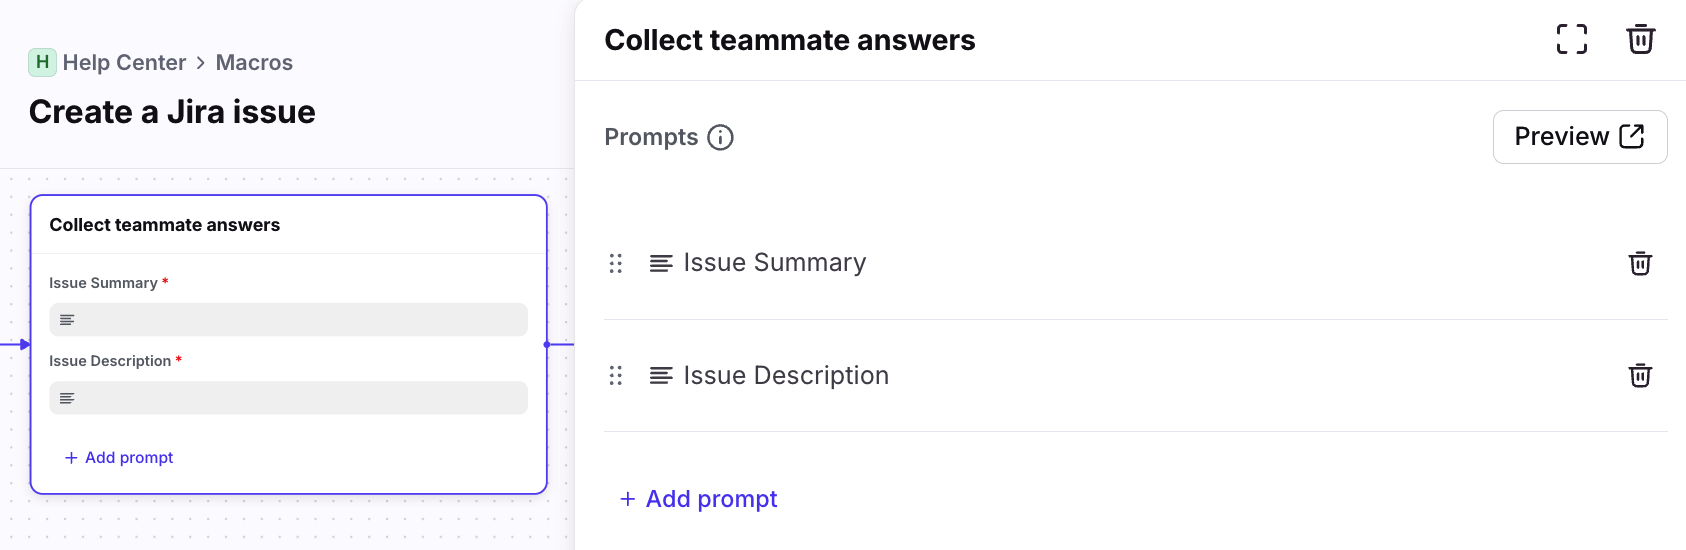This screenshot has width=1686, height=550.
Task: Open the Macros breadcrumb
Action: click(254, 63)
